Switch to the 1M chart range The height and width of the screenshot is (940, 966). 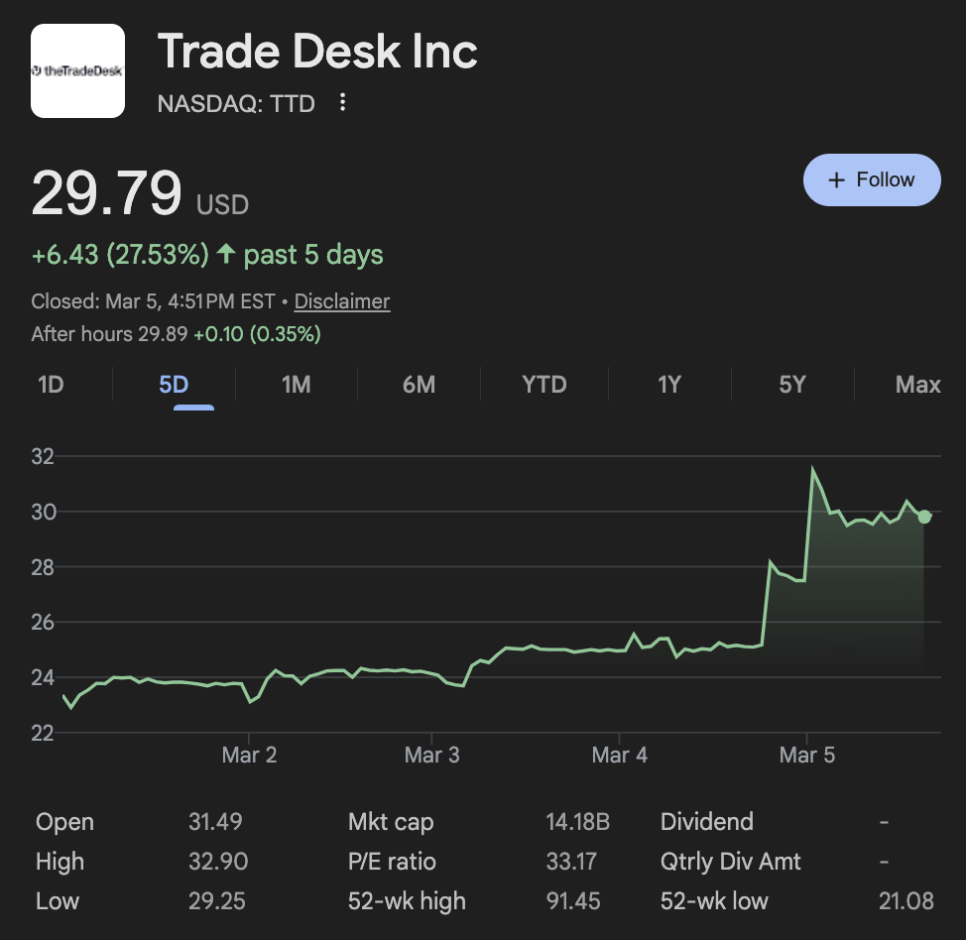pyautogui.click(x=296, y=384)
